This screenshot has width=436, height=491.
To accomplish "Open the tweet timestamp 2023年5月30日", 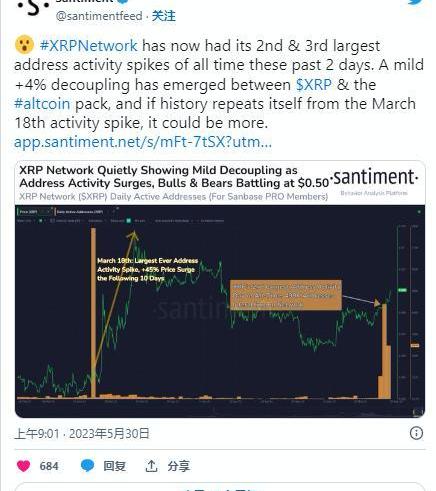I will click(109, 434).
